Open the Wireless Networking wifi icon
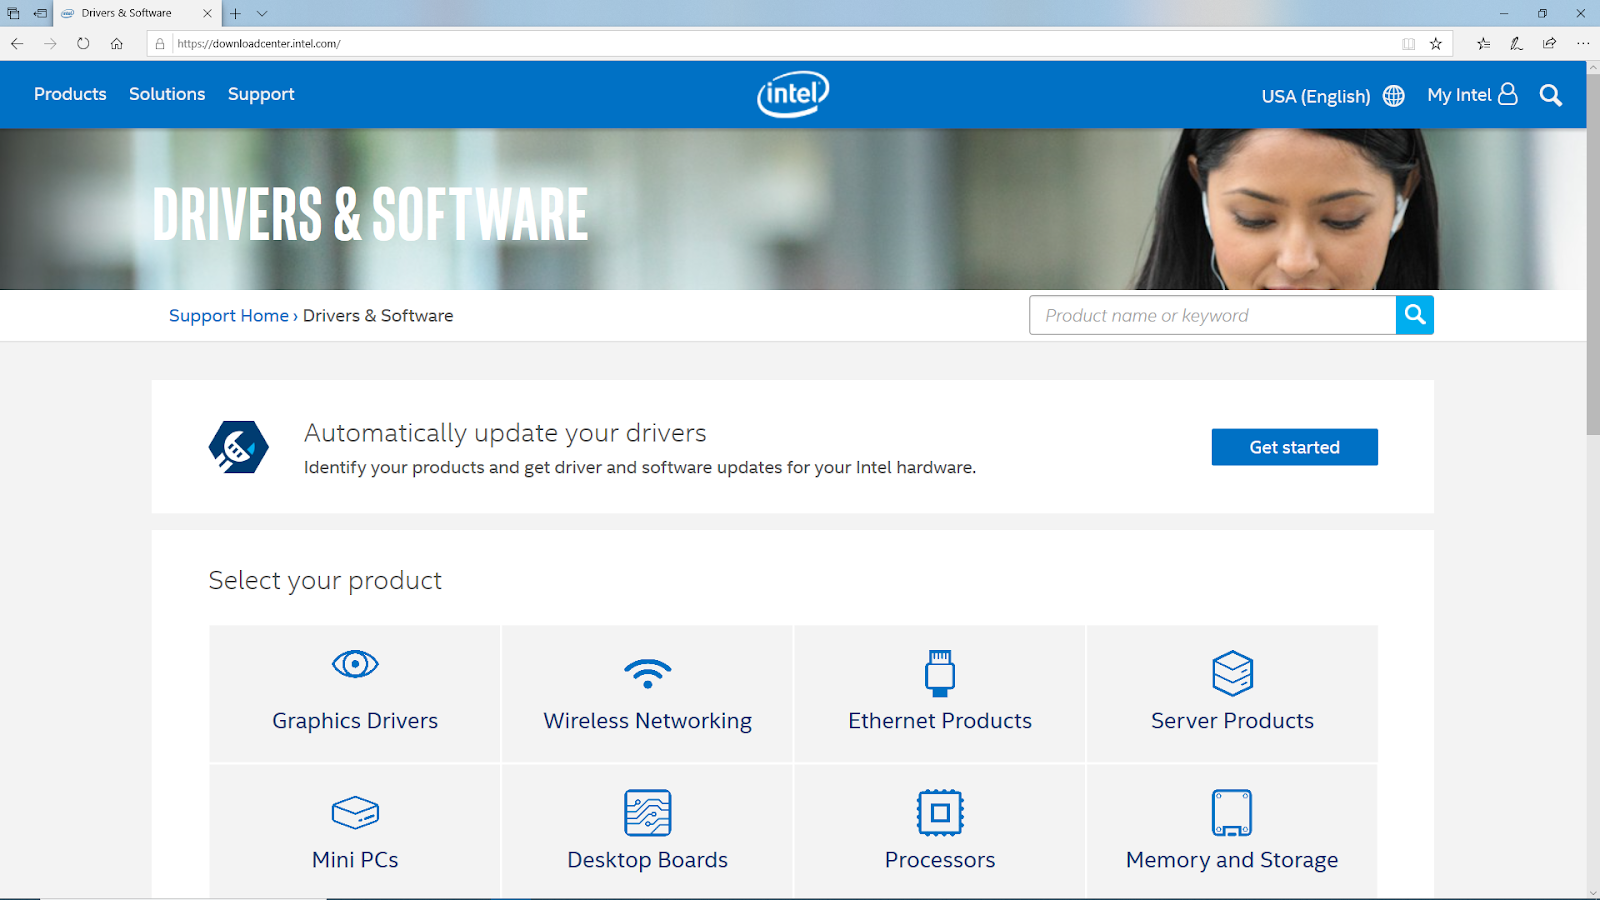The width and height of the screenshot is (1600, 900). 647,673
